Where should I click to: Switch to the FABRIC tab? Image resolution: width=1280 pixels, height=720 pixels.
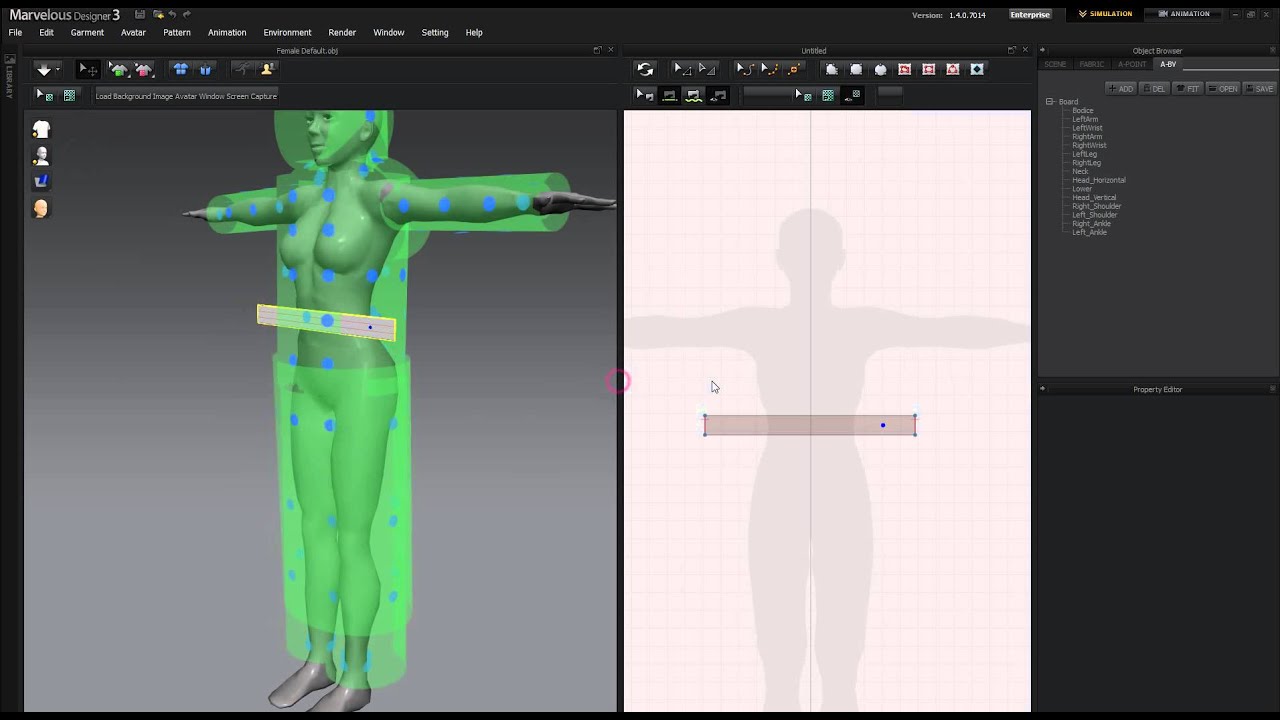(1092, 64)
